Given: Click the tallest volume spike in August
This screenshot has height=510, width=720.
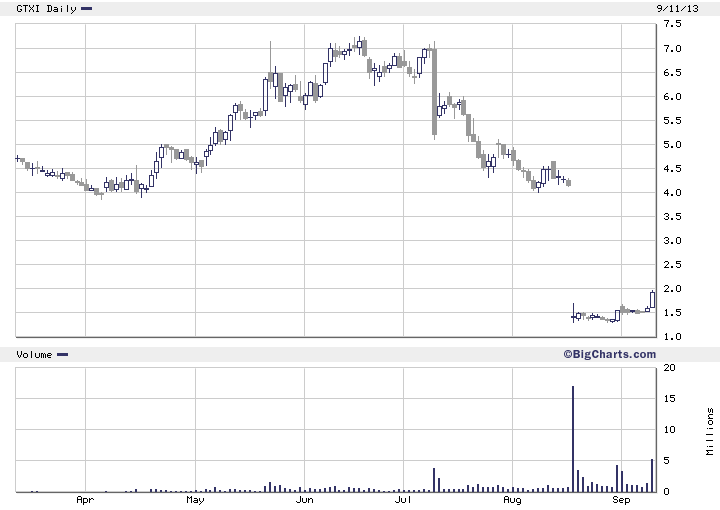Looking at the screenshot, I should tap(573, 439).
